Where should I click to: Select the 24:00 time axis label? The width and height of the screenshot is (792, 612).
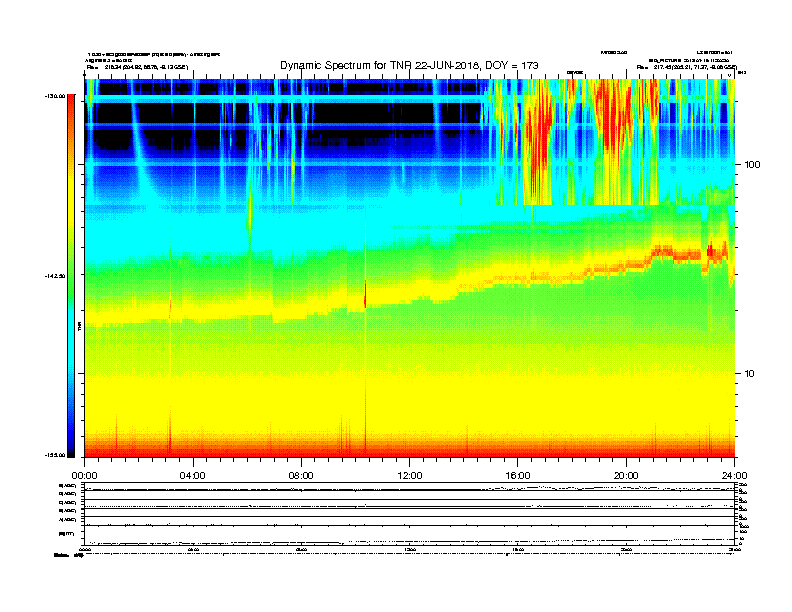[x=734, y=476]
